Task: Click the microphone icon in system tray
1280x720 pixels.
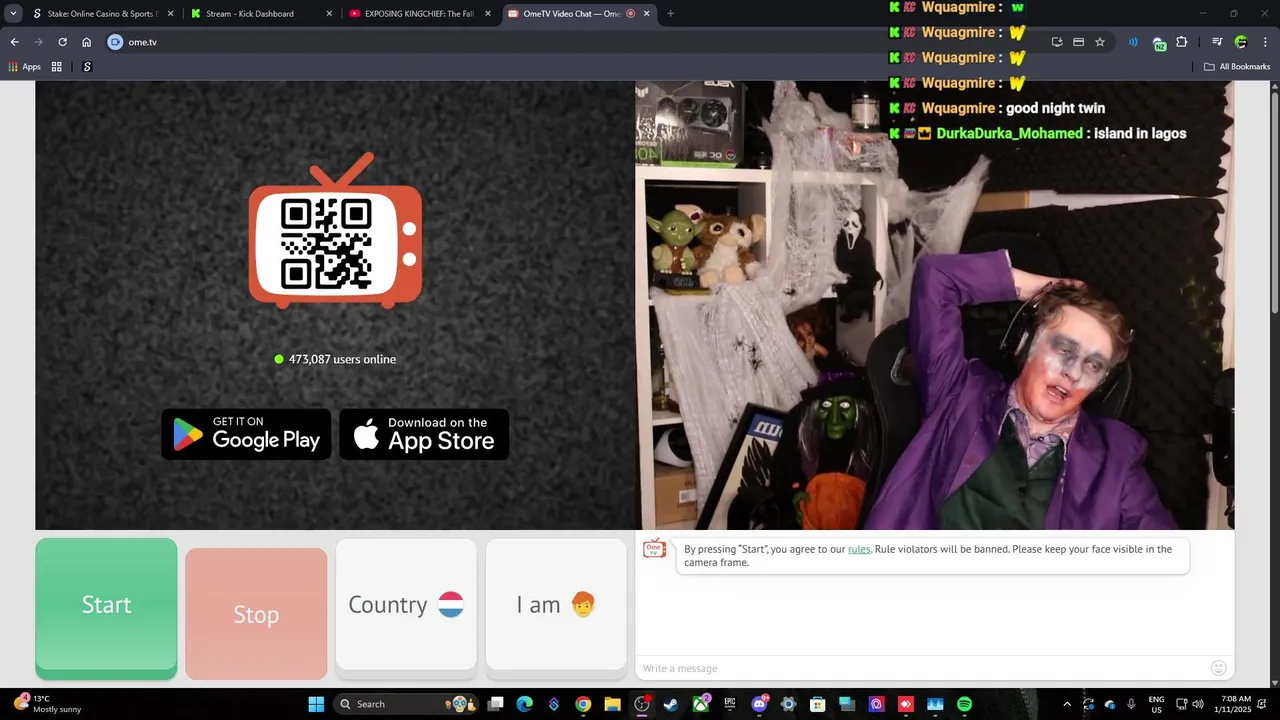Action: click(x=1131, y=704)
